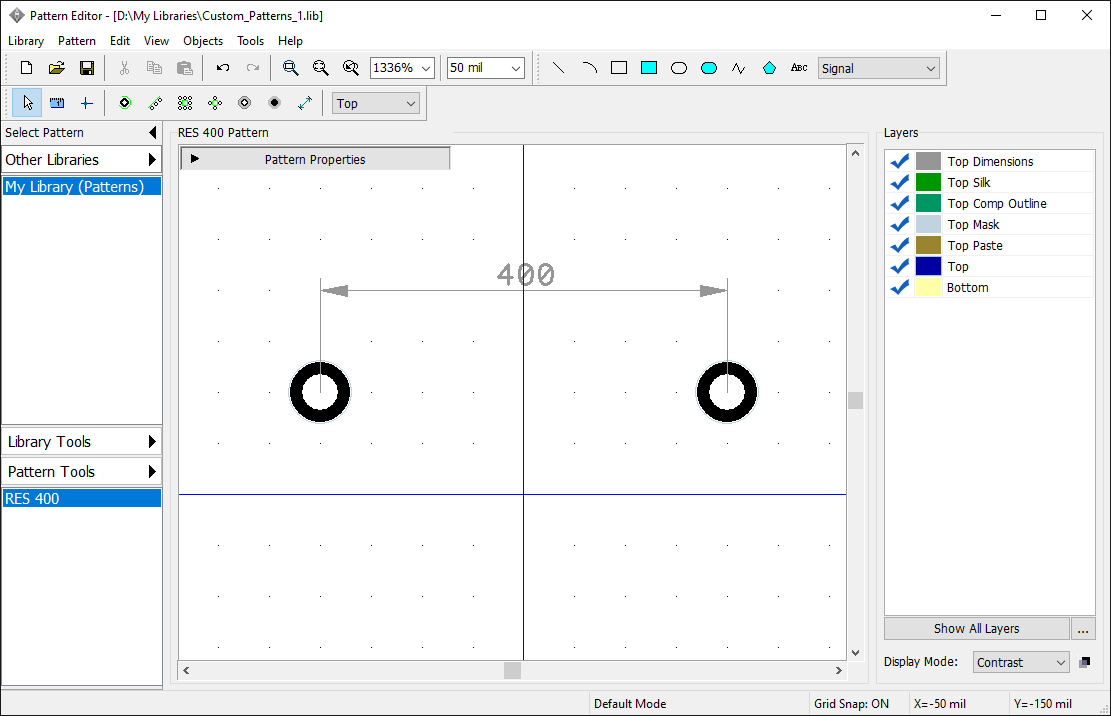
Task: Toggle Top Dimensions layer checkmark
Action: point(900,161)
